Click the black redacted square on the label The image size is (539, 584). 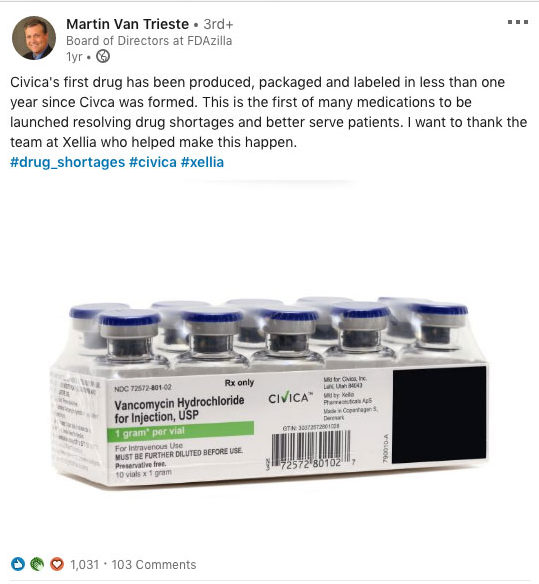point(440,415)
